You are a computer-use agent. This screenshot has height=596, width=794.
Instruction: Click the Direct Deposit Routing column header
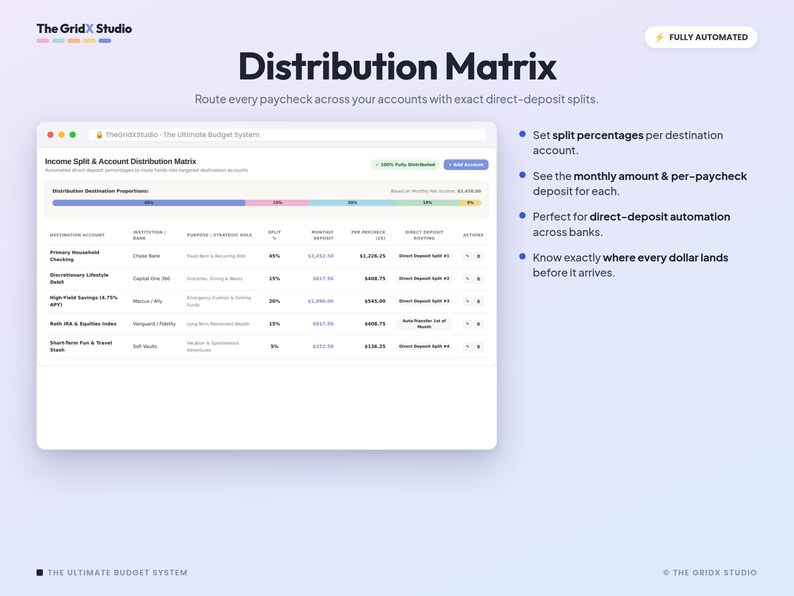point(424,235)
